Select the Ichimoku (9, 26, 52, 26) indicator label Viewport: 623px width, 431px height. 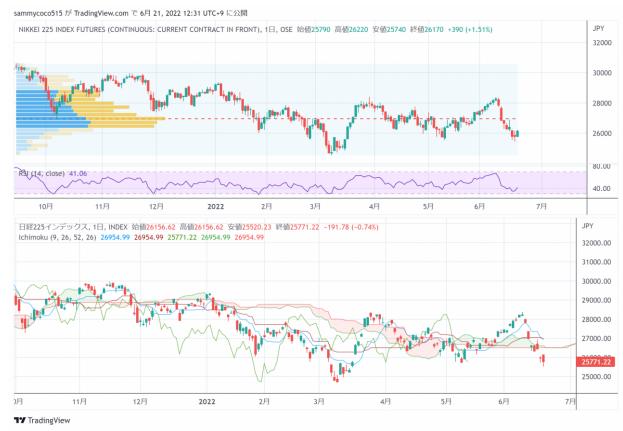coord(57,237)
